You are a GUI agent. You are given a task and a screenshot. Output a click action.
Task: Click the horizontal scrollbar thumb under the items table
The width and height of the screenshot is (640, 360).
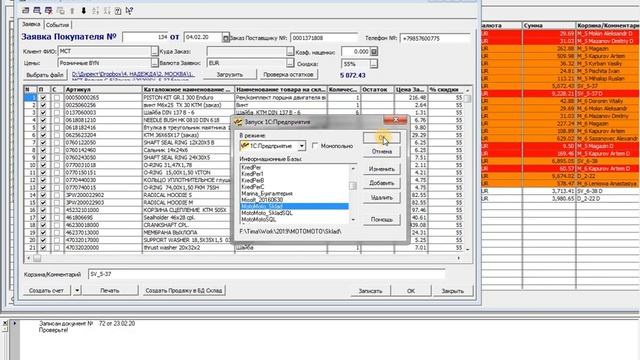(x=37, y=258)
